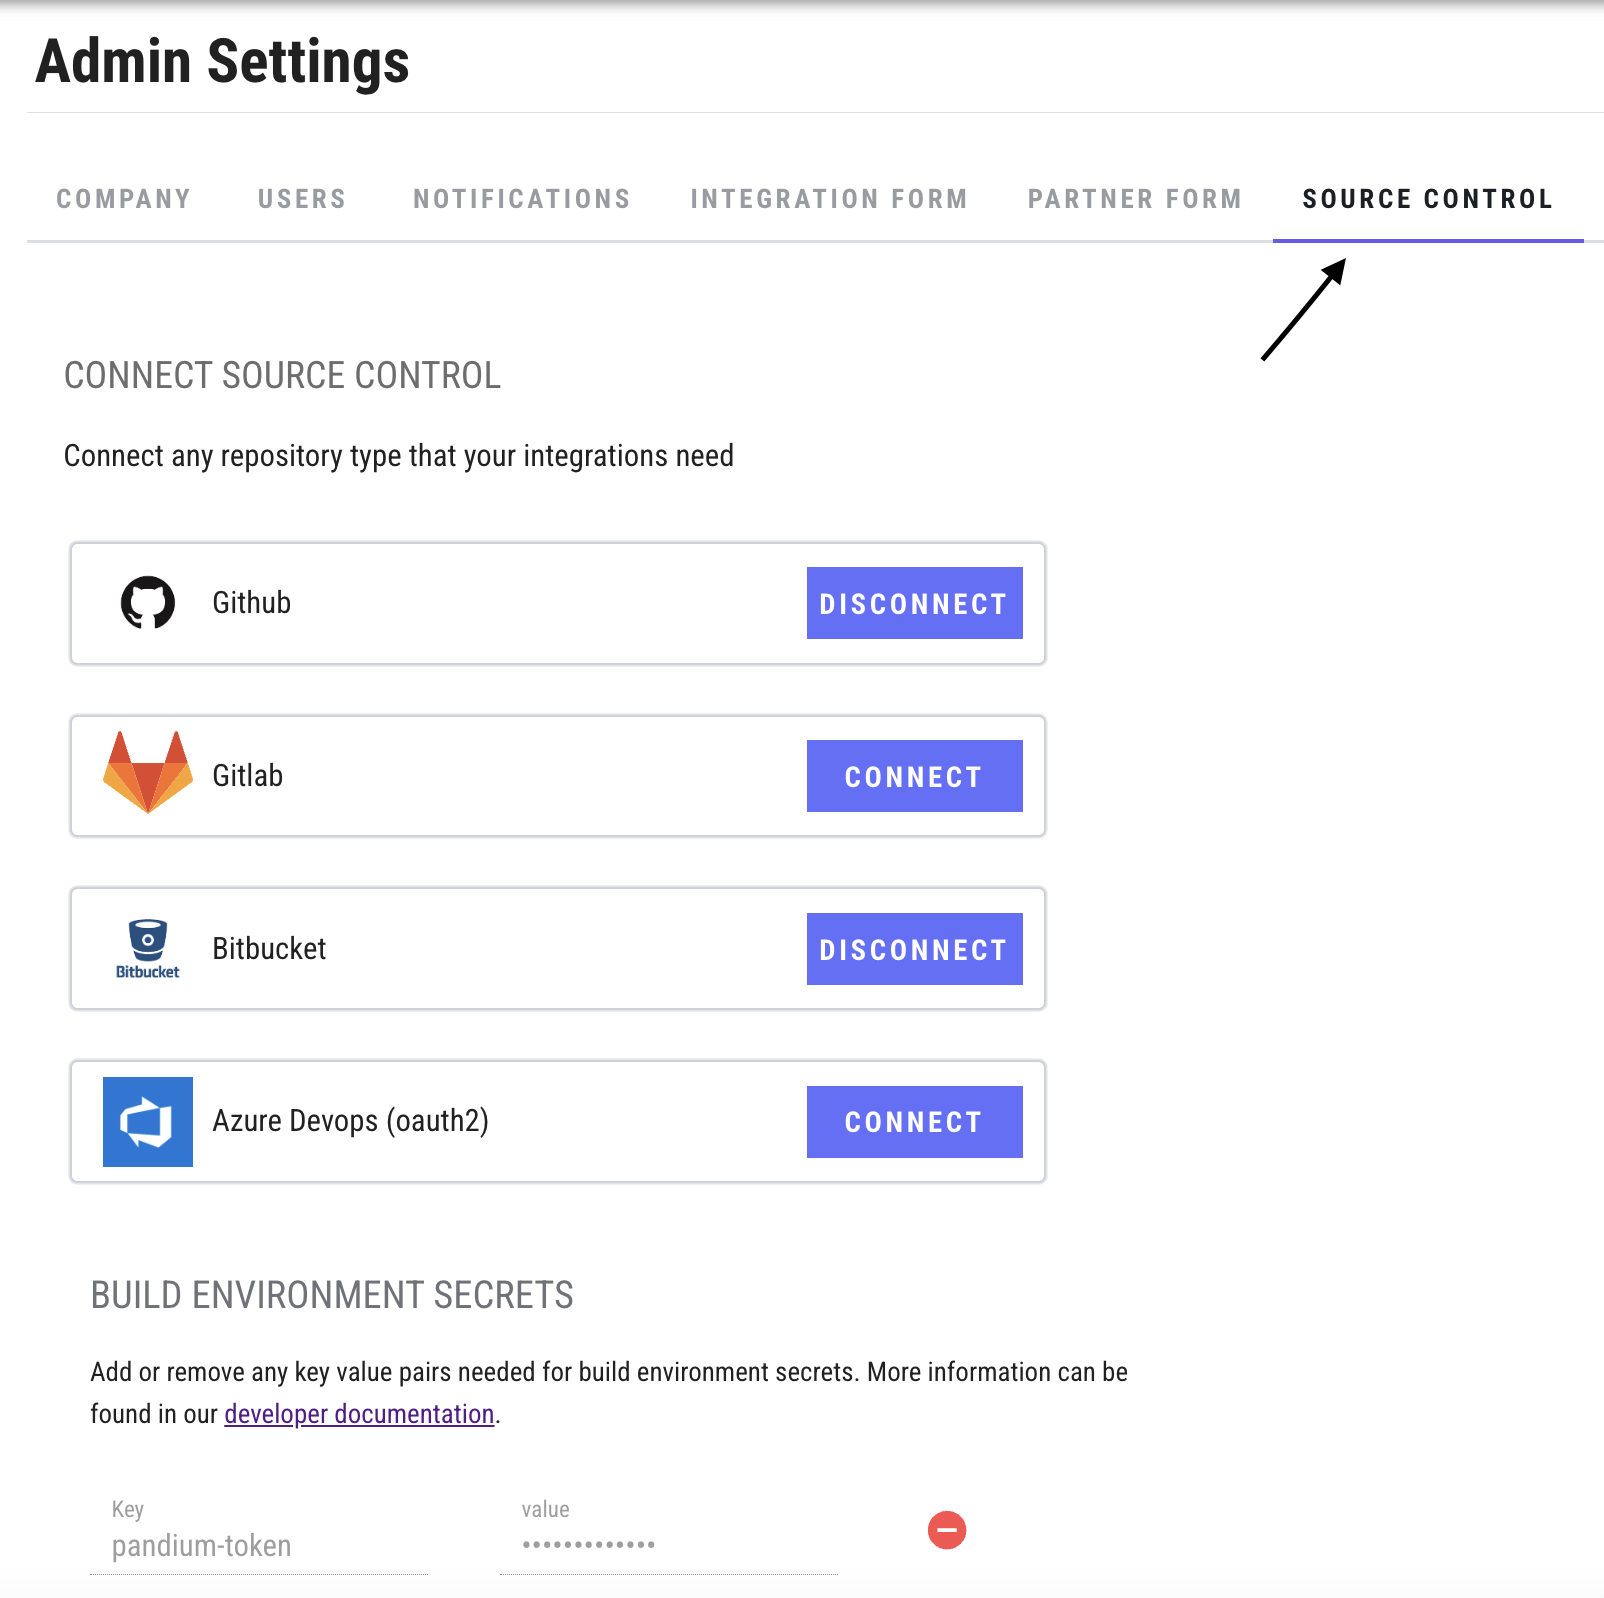This screenshot has width=1604, height=1598.
Task: Disconnect the Bitbucket source control
Action: [x=914, y=949]
